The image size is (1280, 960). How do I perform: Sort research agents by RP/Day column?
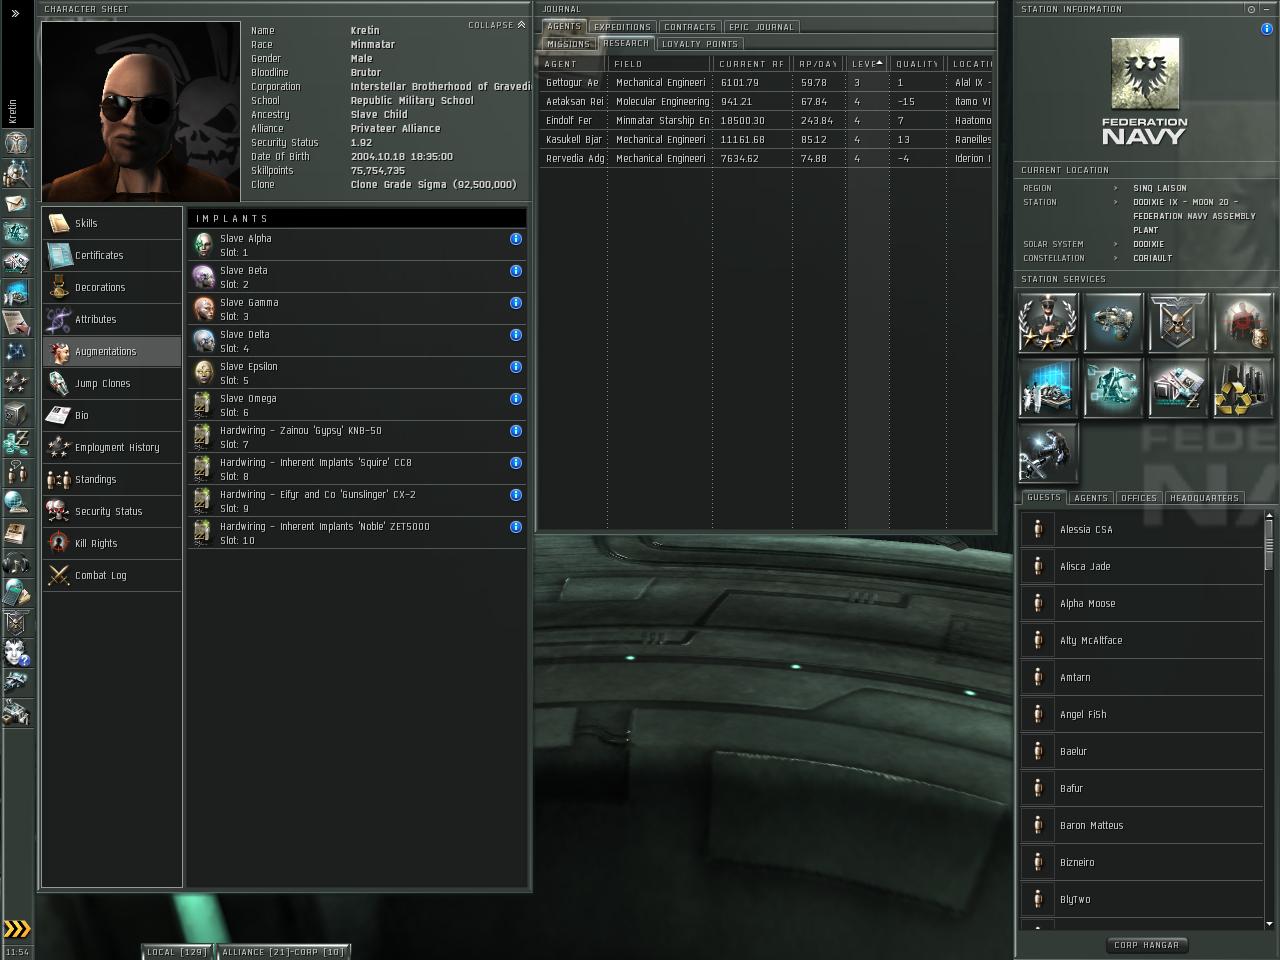click(818, 64)
